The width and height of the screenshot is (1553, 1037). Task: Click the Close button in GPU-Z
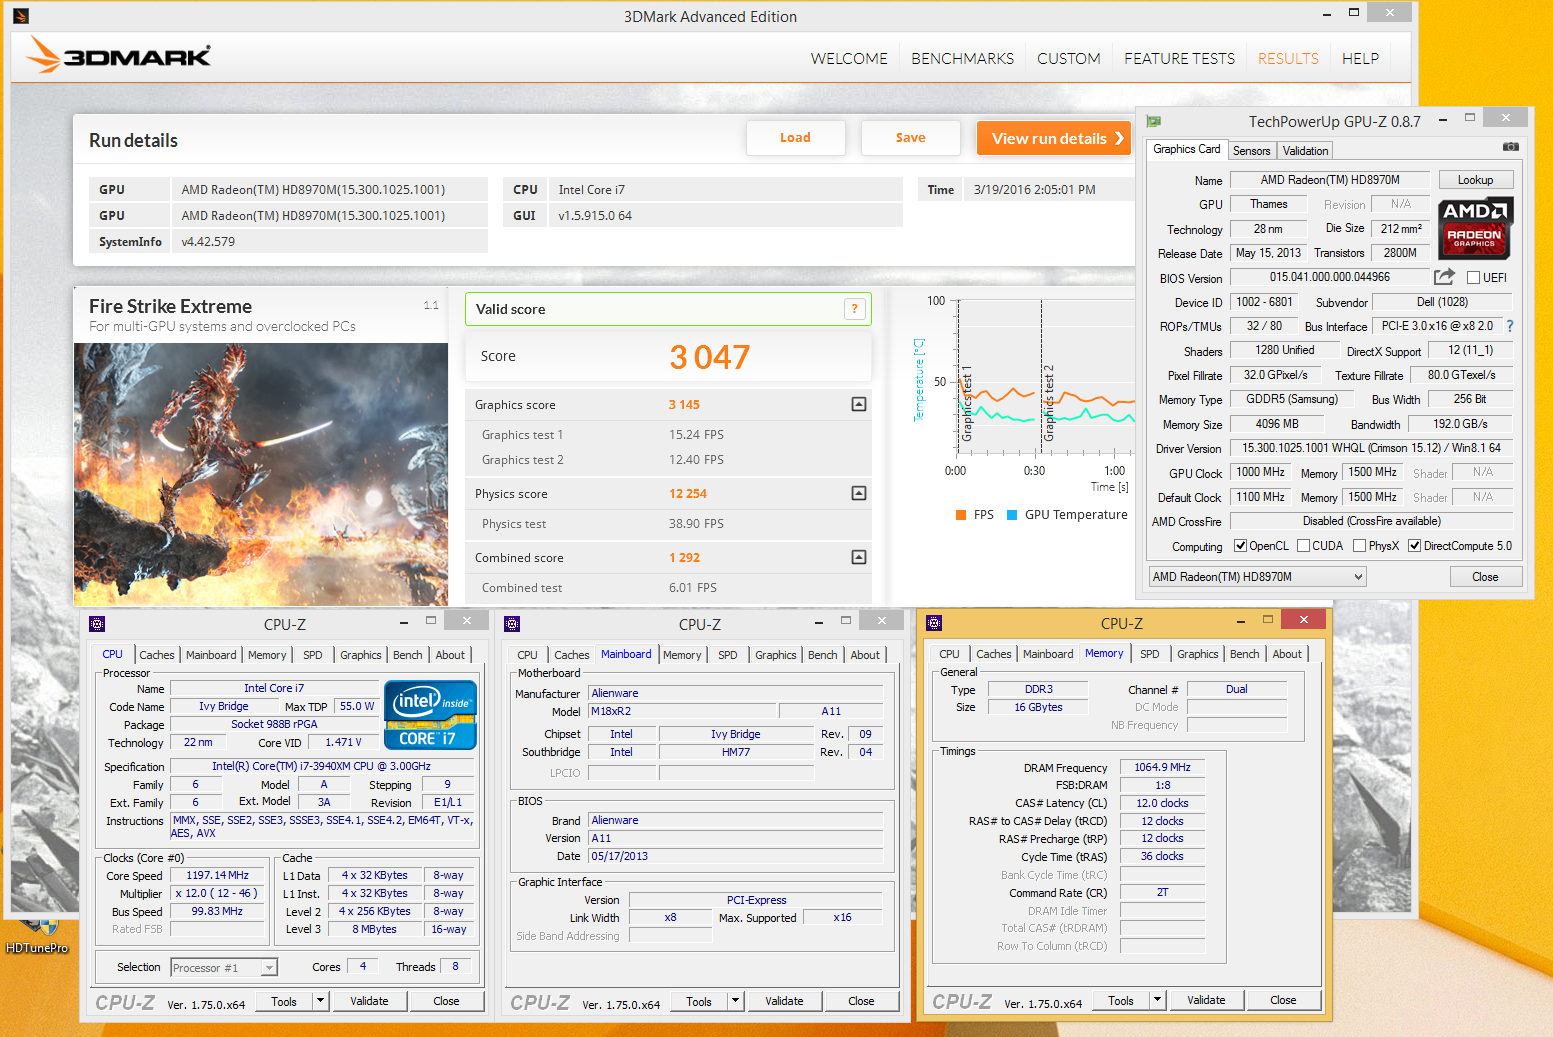pyautogui.click(x=1486, y=577)
